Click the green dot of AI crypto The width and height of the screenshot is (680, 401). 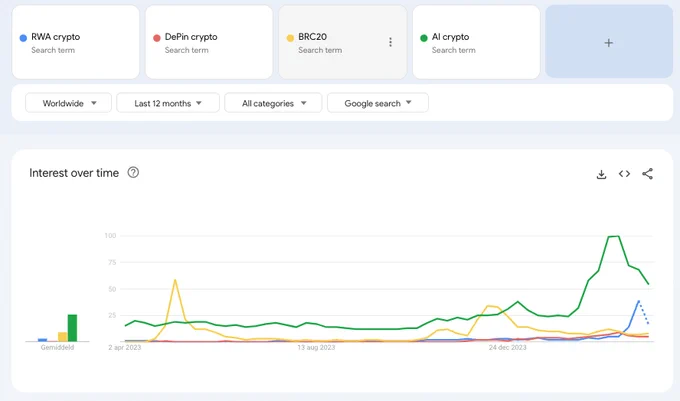(424, 38)
